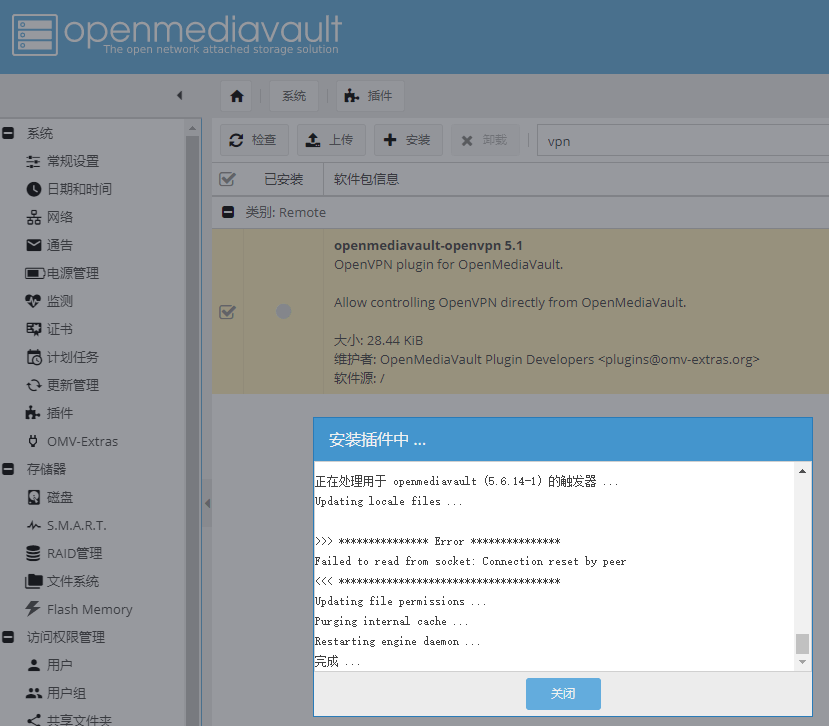
Task: Collapse the 访问权限管理 tree section
Action: click(8, 637)
